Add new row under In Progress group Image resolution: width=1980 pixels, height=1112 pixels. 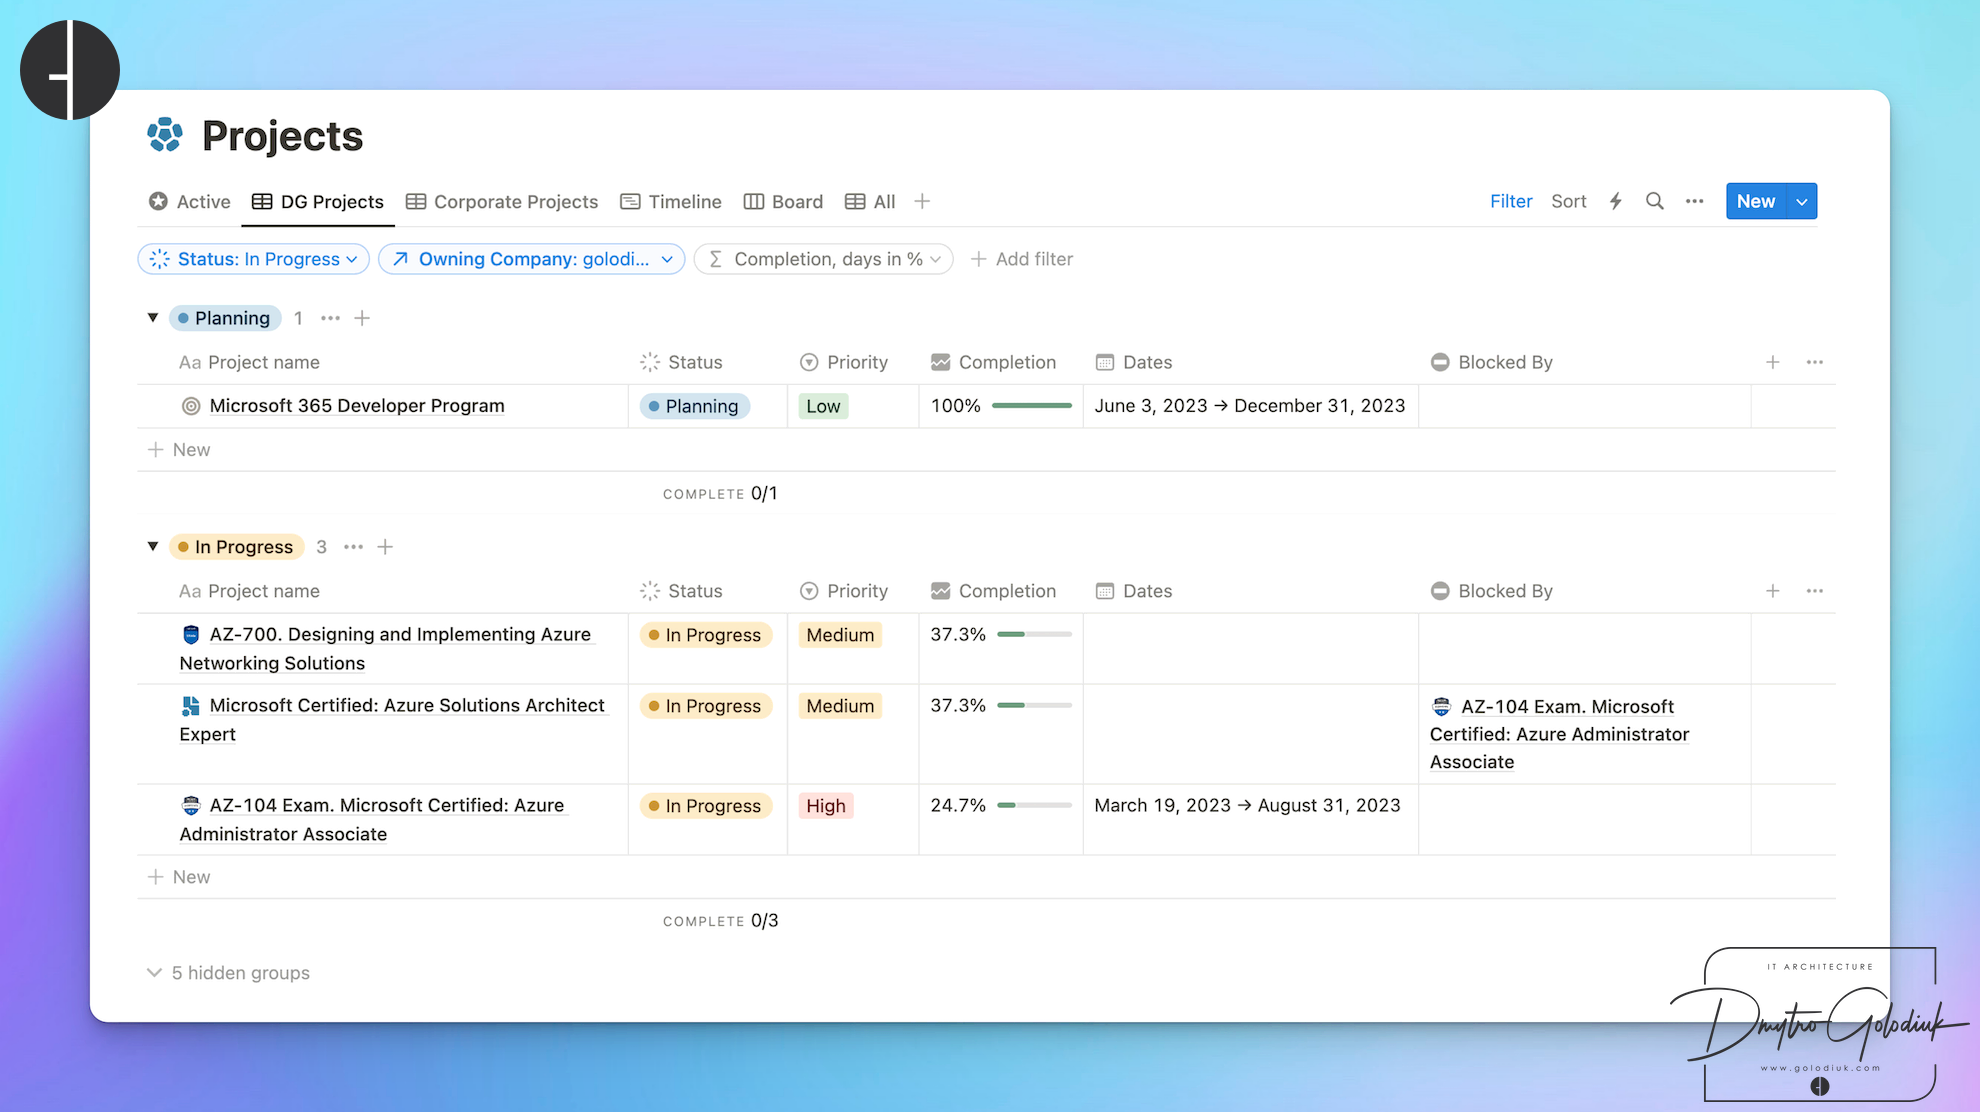(x=180, y=877)
